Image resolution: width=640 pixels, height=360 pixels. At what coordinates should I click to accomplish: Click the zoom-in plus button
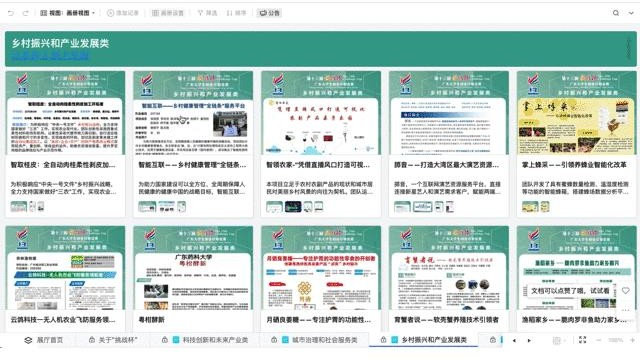(x=633, y=340)
